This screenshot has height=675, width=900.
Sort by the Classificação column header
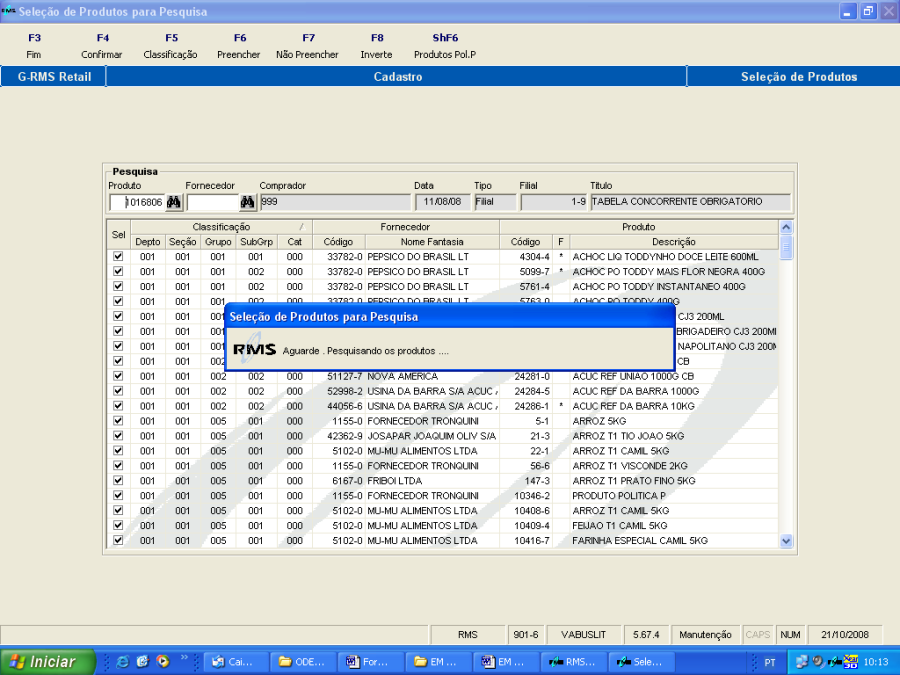point(222,227)
